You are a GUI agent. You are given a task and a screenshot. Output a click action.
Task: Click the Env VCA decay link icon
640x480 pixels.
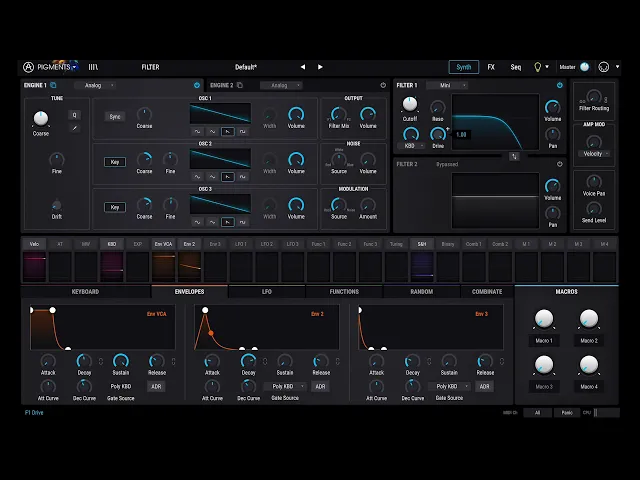pyautogui.click(x=101, y=361)
